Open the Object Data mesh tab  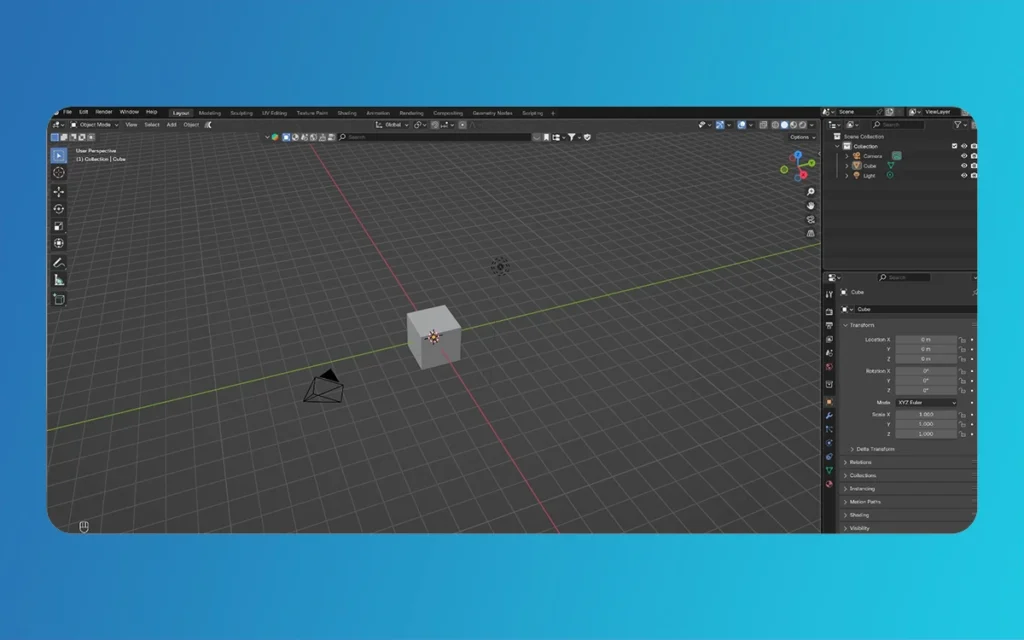pyautogui.click(x=829, y=470)
